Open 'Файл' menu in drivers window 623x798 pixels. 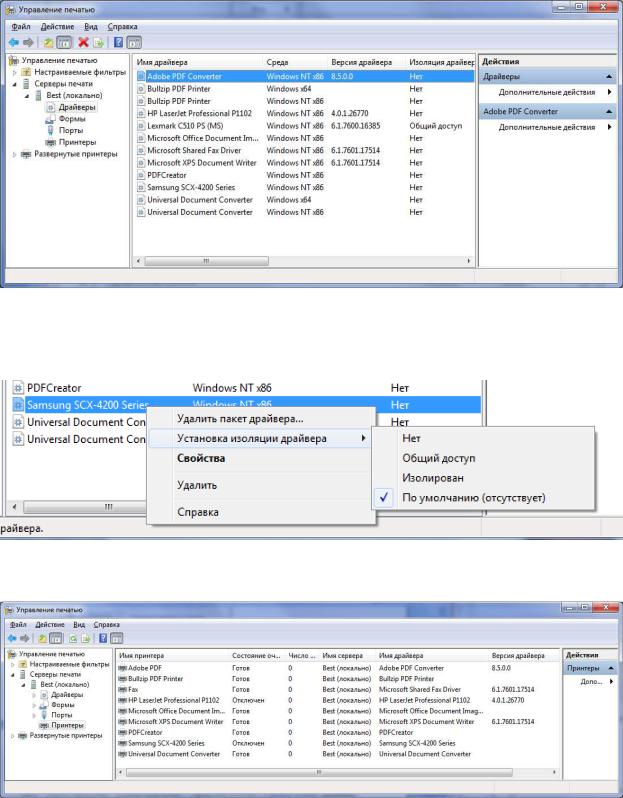pos(21,26)
